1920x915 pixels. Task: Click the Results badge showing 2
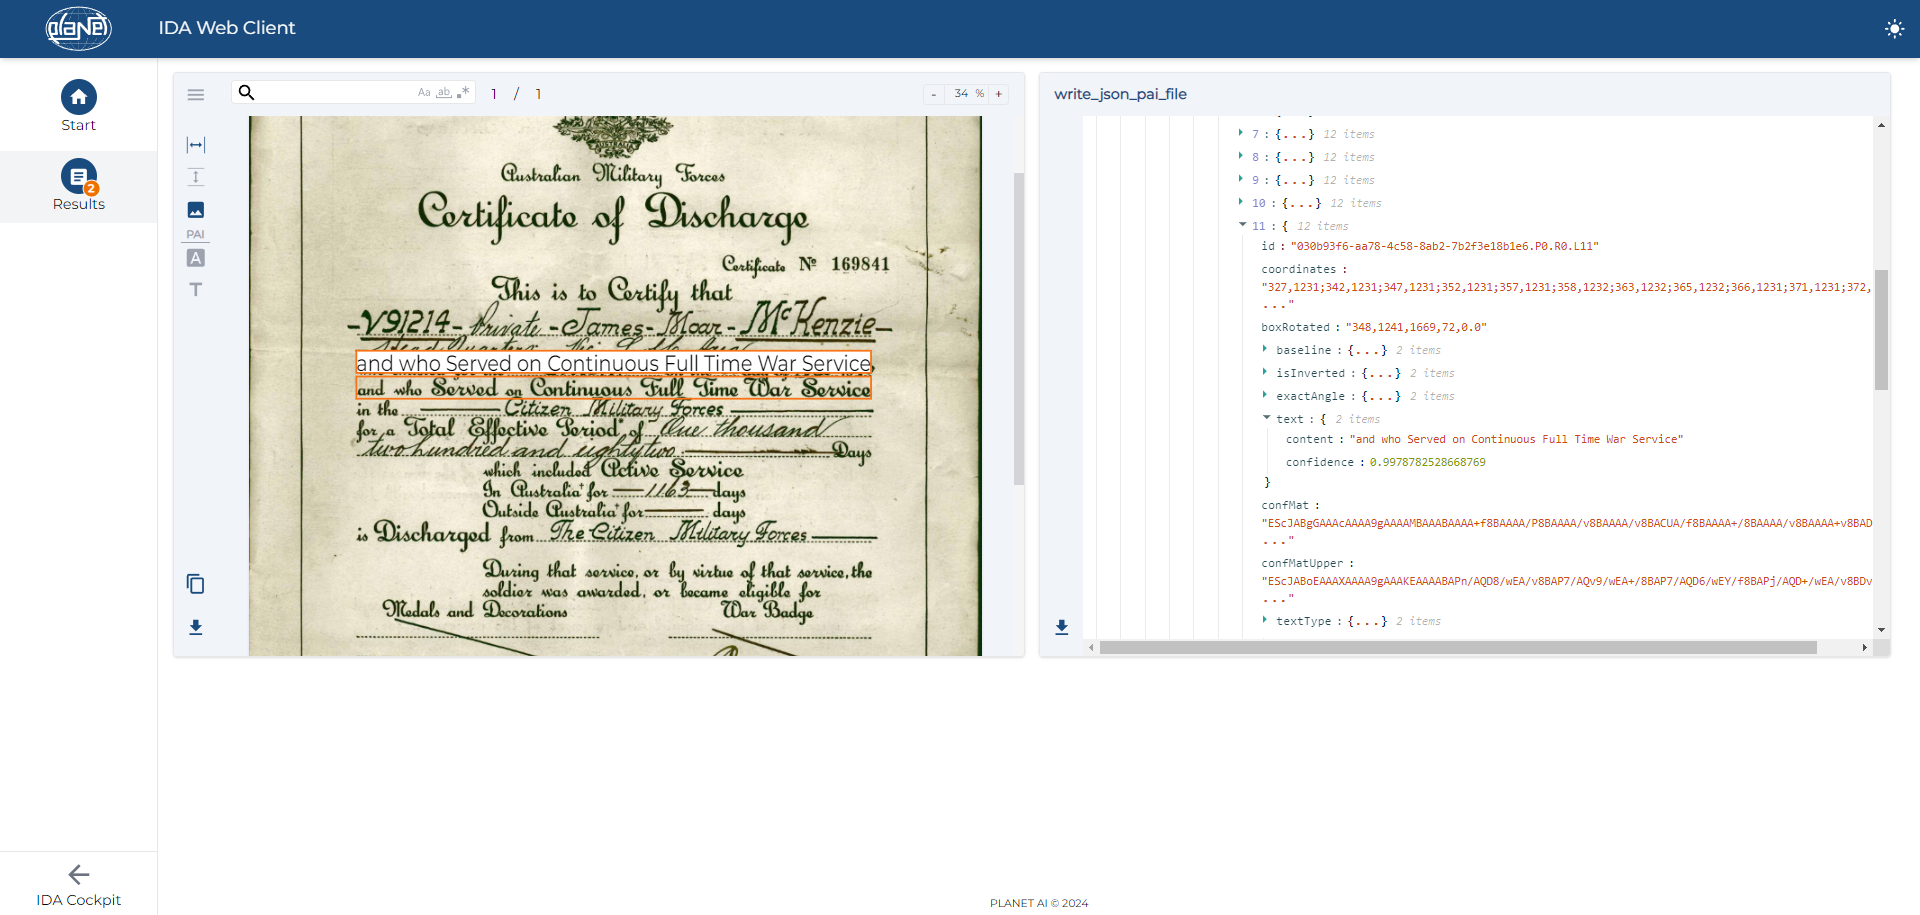91,188
